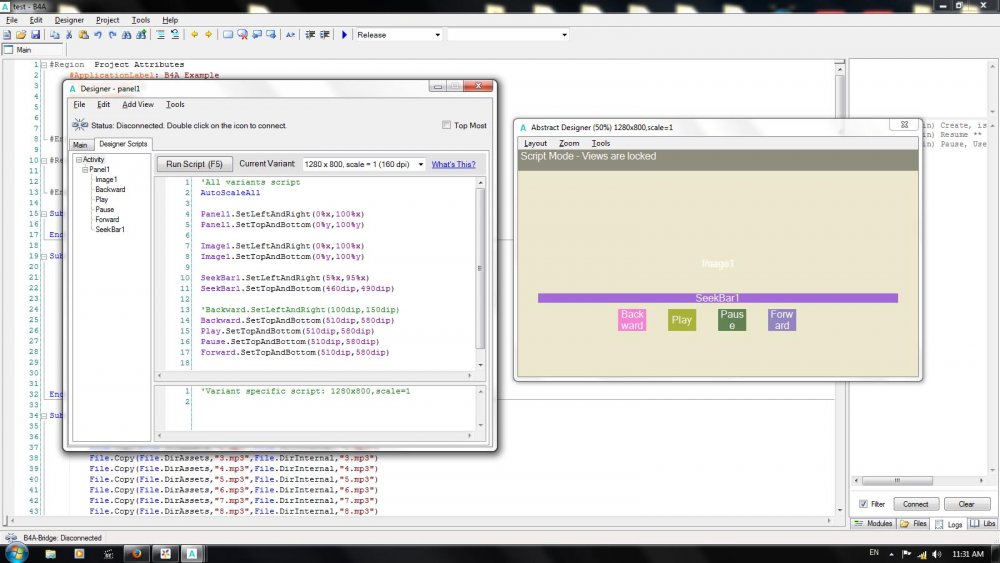
Task: Open the What's This? link
Action: (453, 164)
